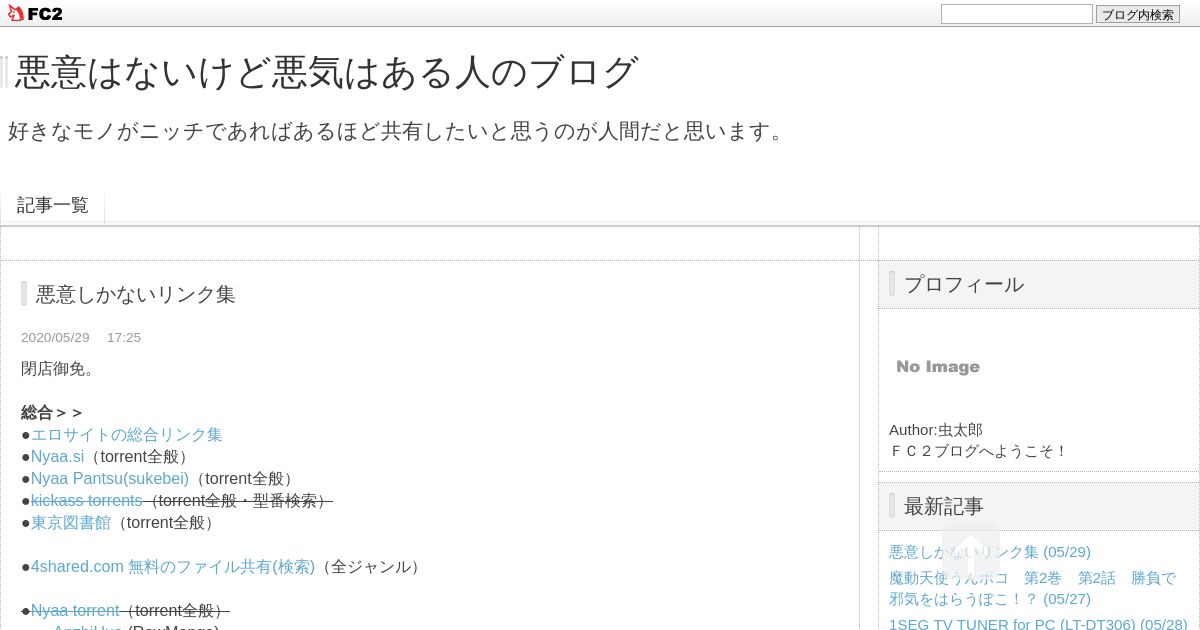Open the struck-through kickass torrents link
This screenshot has width=1200, height=630.
pyautogui.click(x=86, y=501)
